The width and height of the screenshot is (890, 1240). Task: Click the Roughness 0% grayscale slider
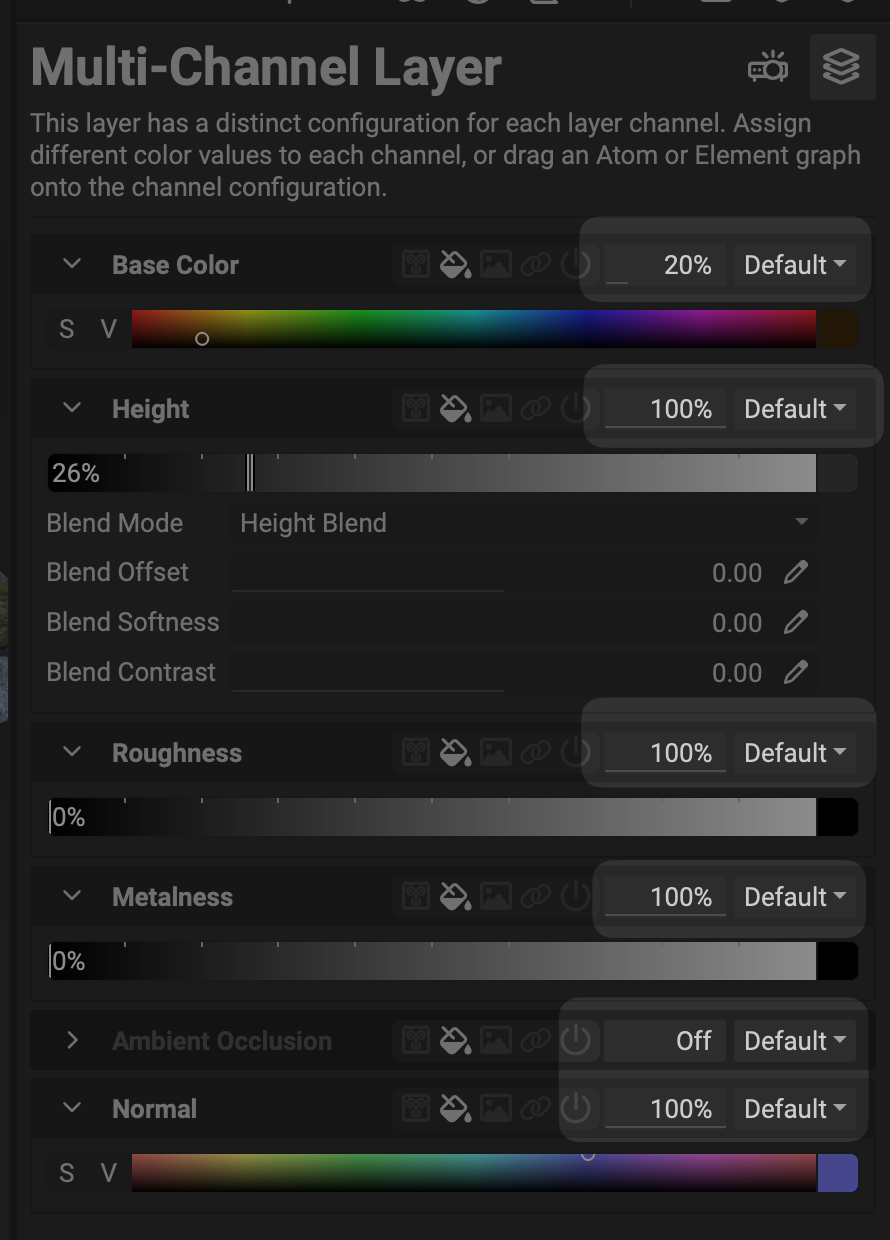(x=432, y=817)
